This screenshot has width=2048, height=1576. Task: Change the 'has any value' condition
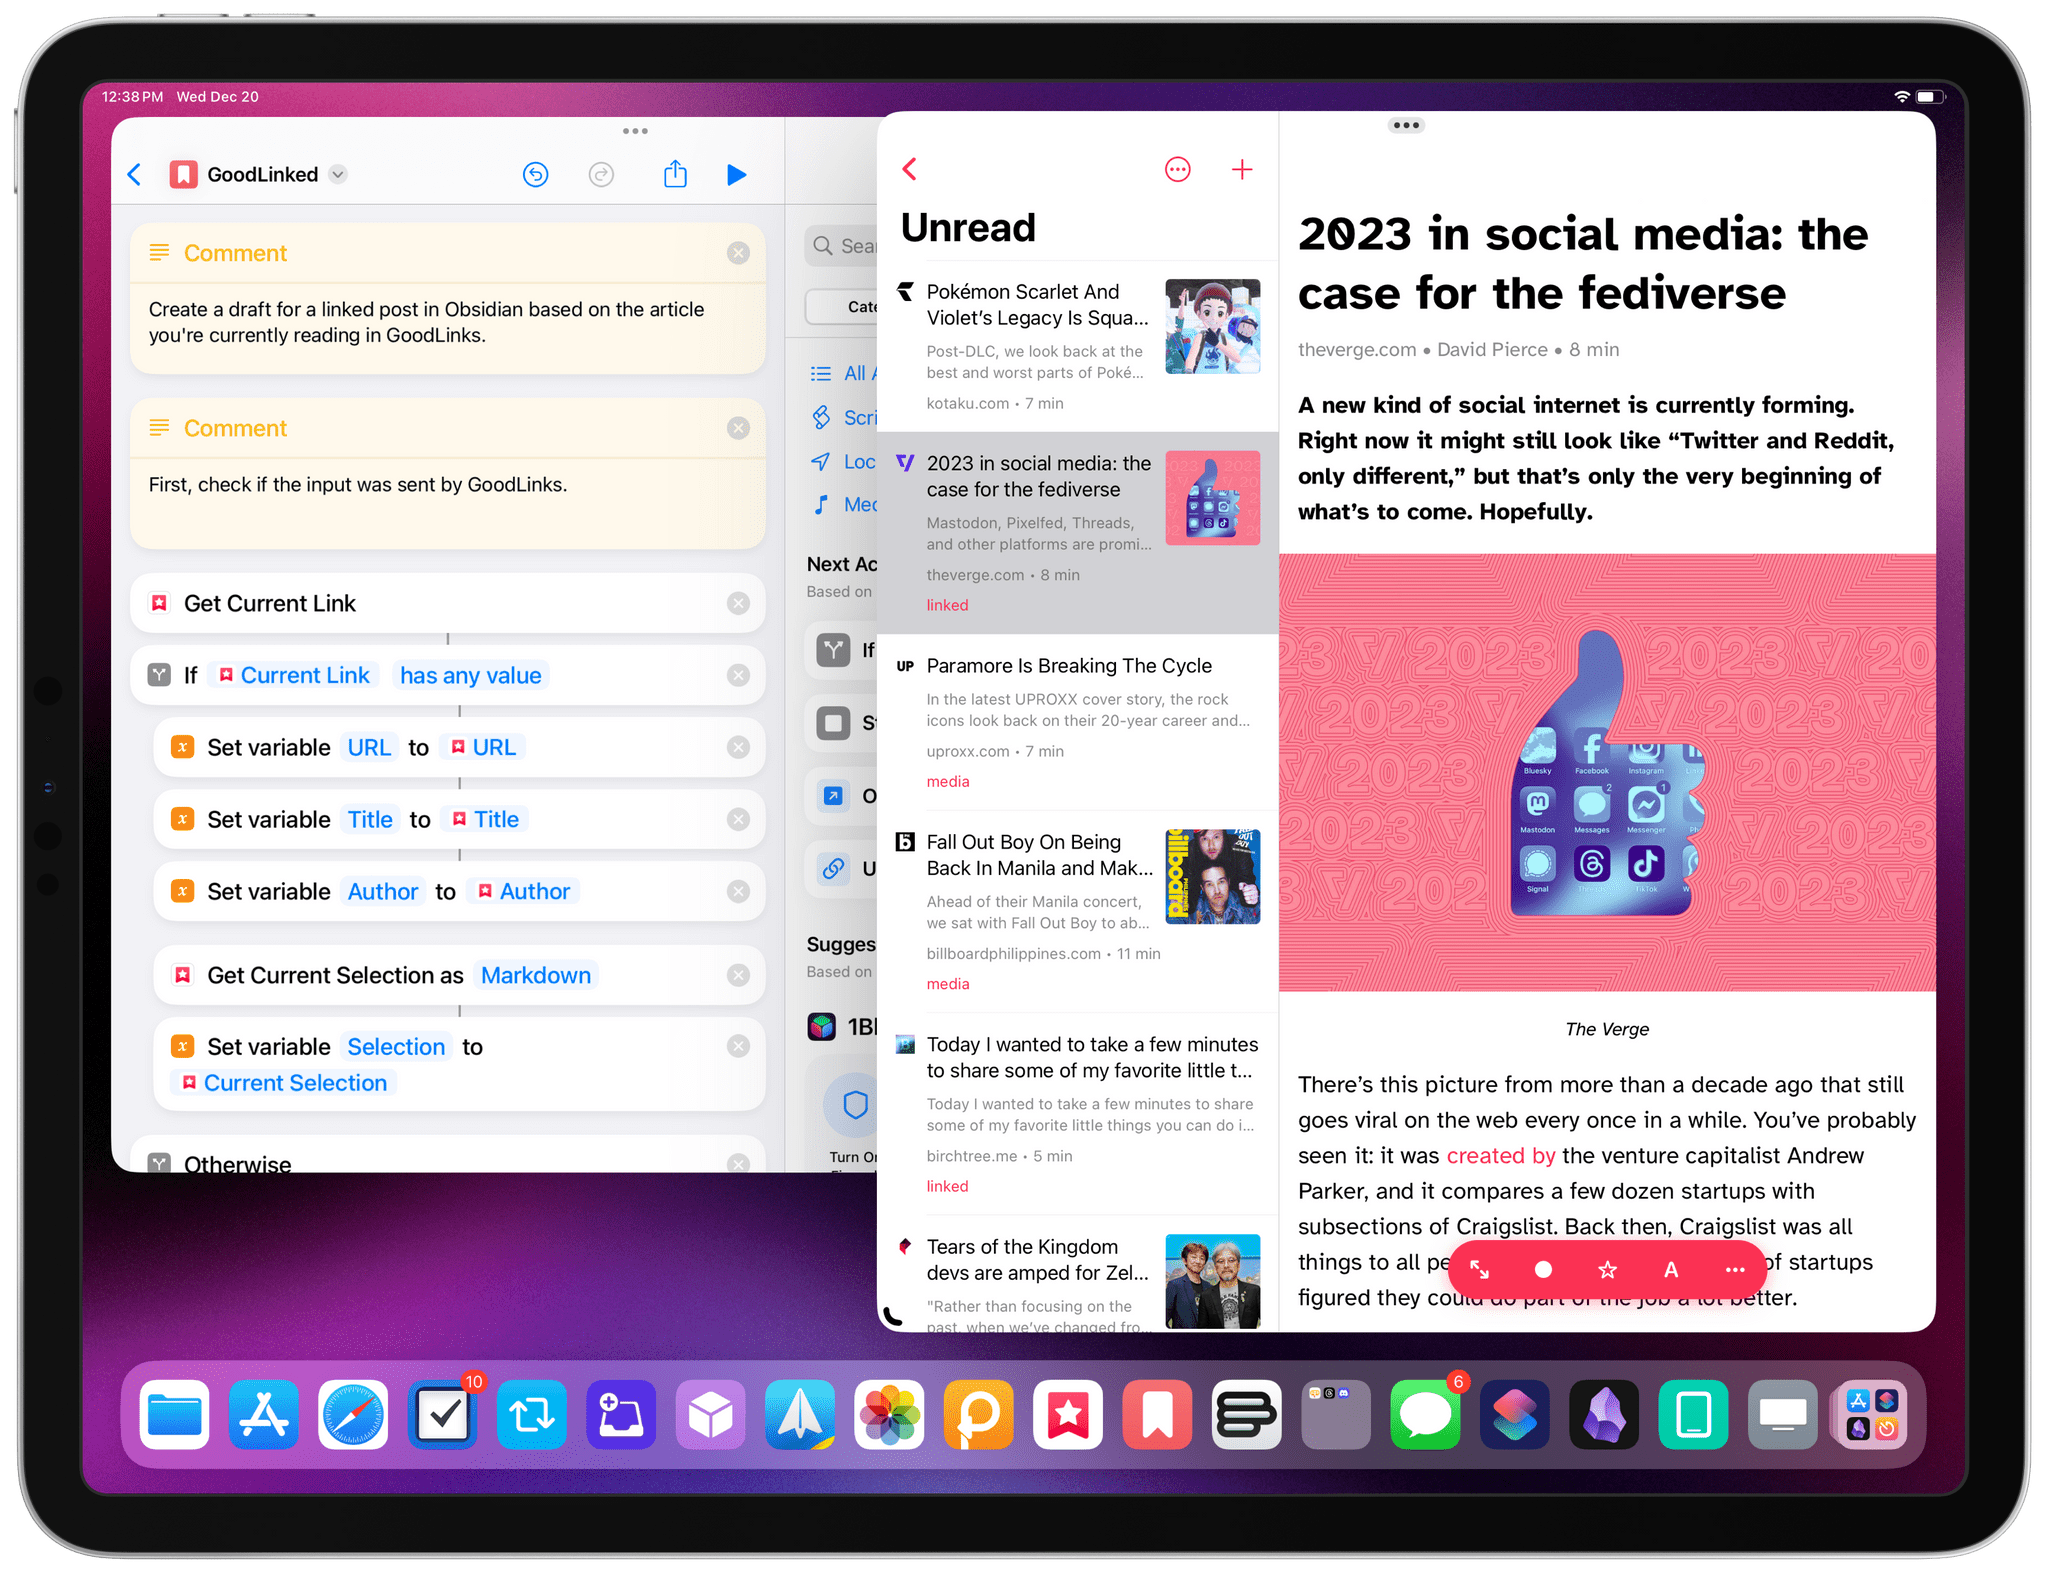pos(470,675)
